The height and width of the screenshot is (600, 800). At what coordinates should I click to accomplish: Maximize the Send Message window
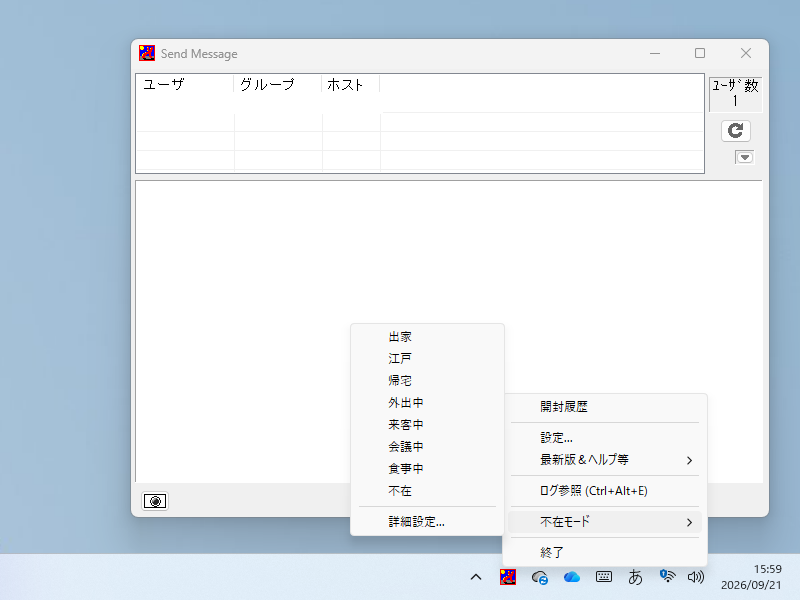point(700,53)
